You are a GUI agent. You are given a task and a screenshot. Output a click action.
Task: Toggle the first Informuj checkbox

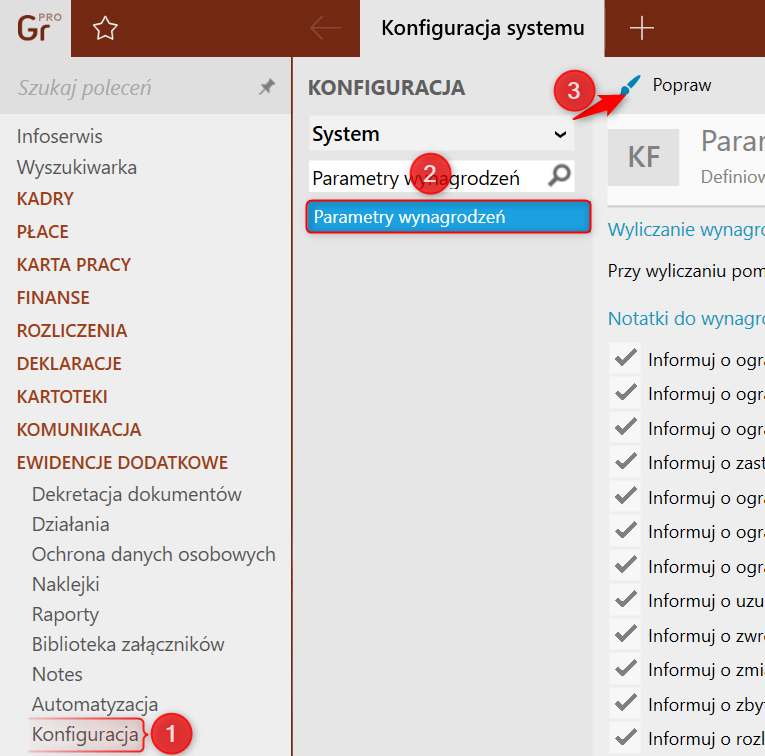click(626, 359)
